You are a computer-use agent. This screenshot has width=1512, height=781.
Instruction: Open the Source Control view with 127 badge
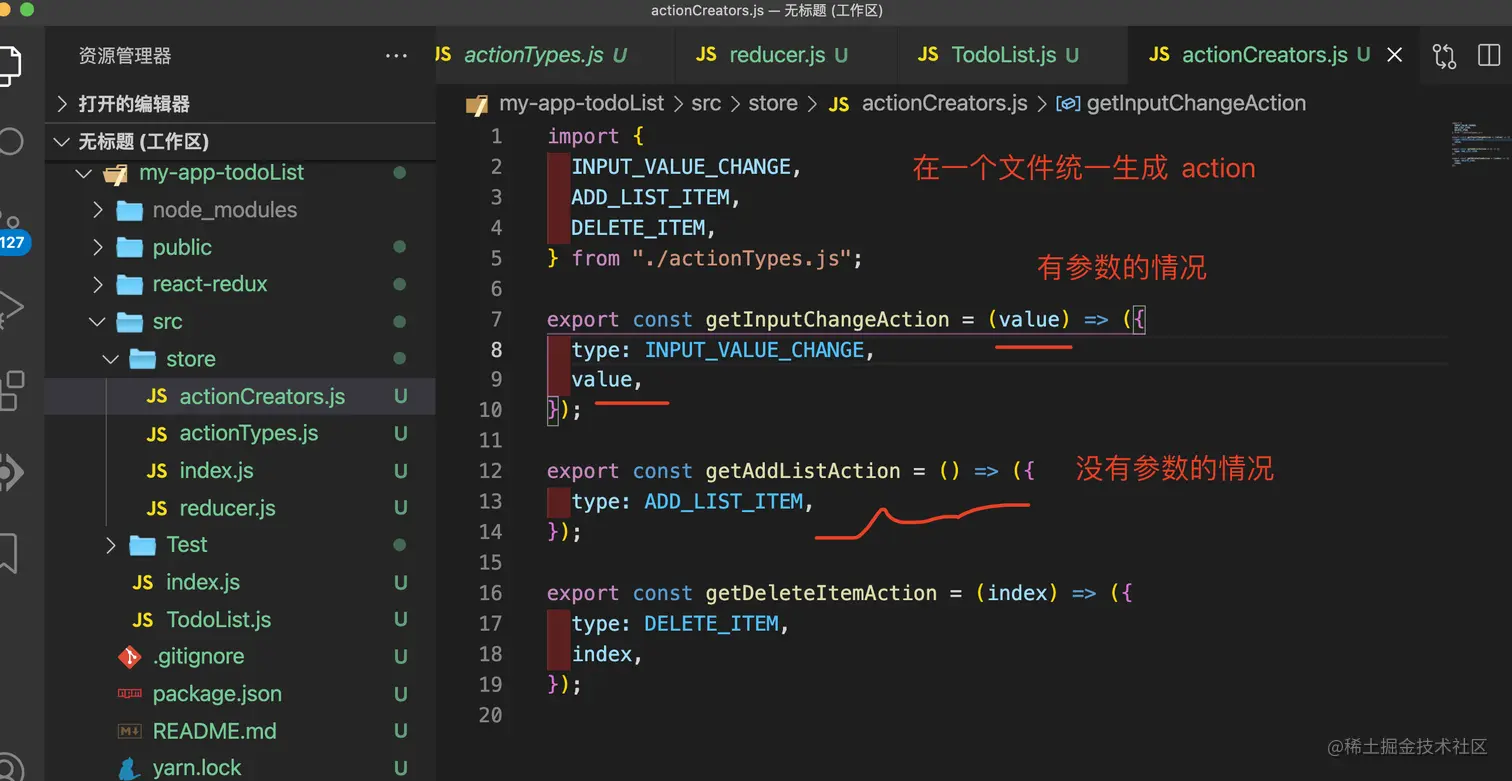12,232
